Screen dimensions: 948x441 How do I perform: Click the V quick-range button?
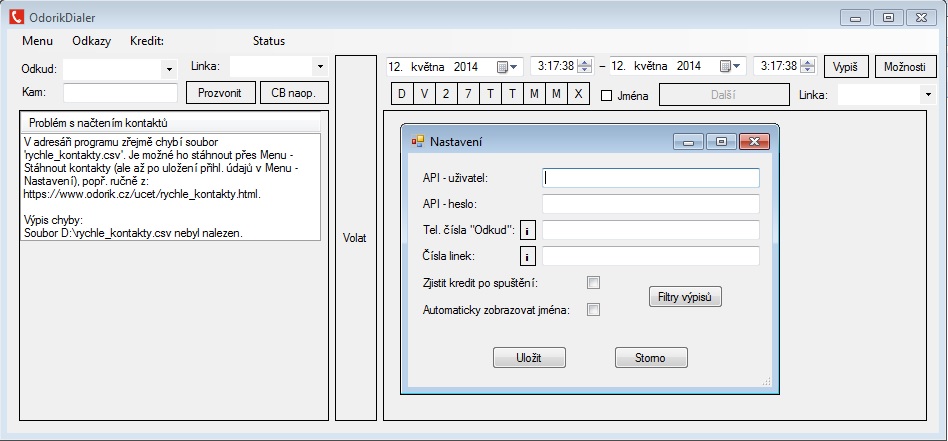click(424, 94)
